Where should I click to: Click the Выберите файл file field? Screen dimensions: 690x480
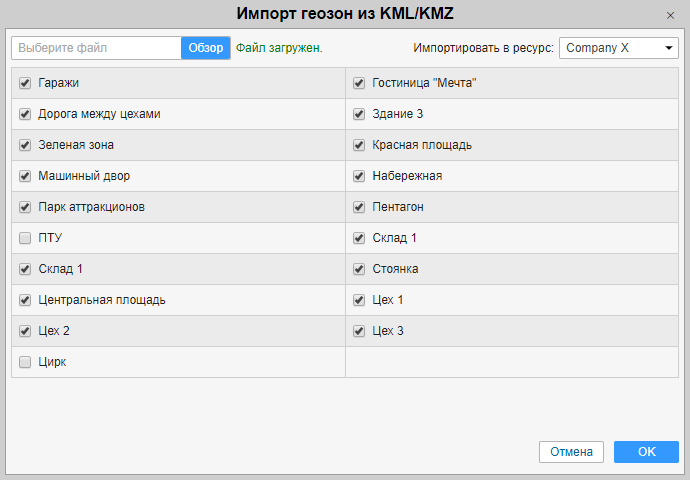(97, 48)
